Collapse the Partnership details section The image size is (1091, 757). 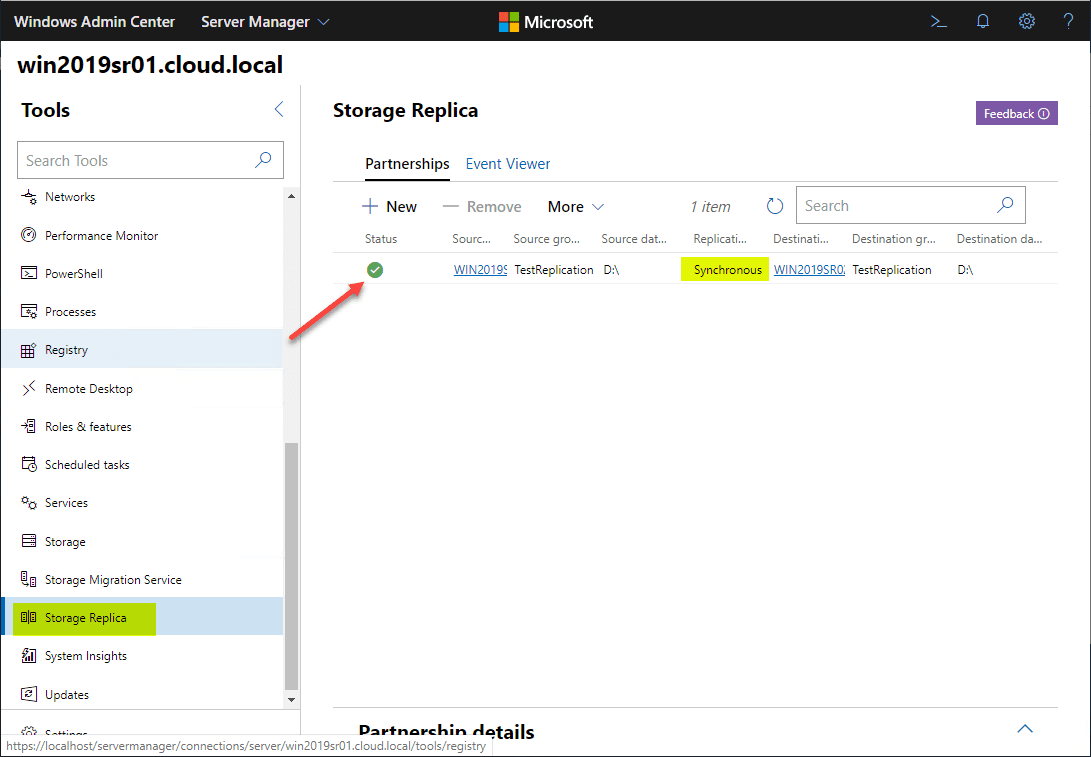[x=1025, y=729]
